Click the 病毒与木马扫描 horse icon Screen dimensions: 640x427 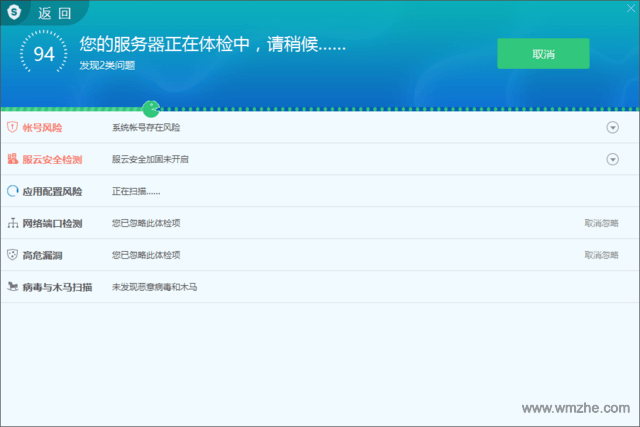coord(13,287)
